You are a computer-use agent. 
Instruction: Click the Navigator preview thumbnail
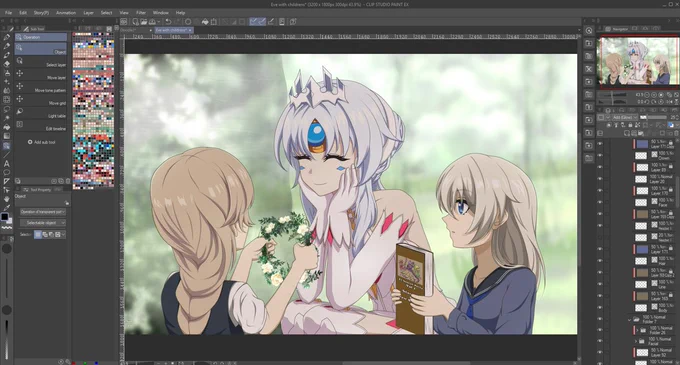click(638, 61)
